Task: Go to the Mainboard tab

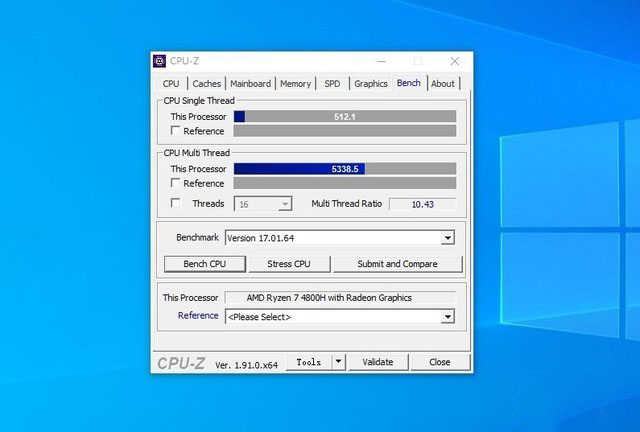Action: pos(250,84)
